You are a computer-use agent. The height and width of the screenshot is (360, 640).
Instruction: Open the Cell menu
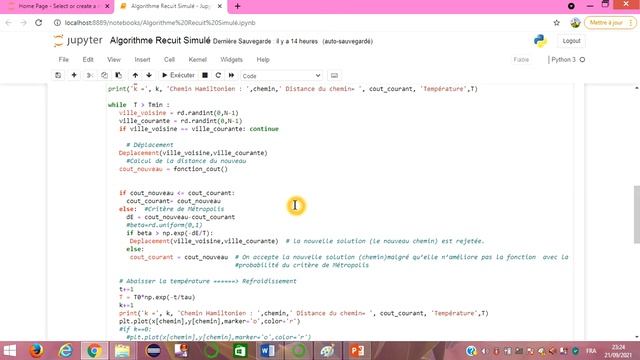click(169, 60)
